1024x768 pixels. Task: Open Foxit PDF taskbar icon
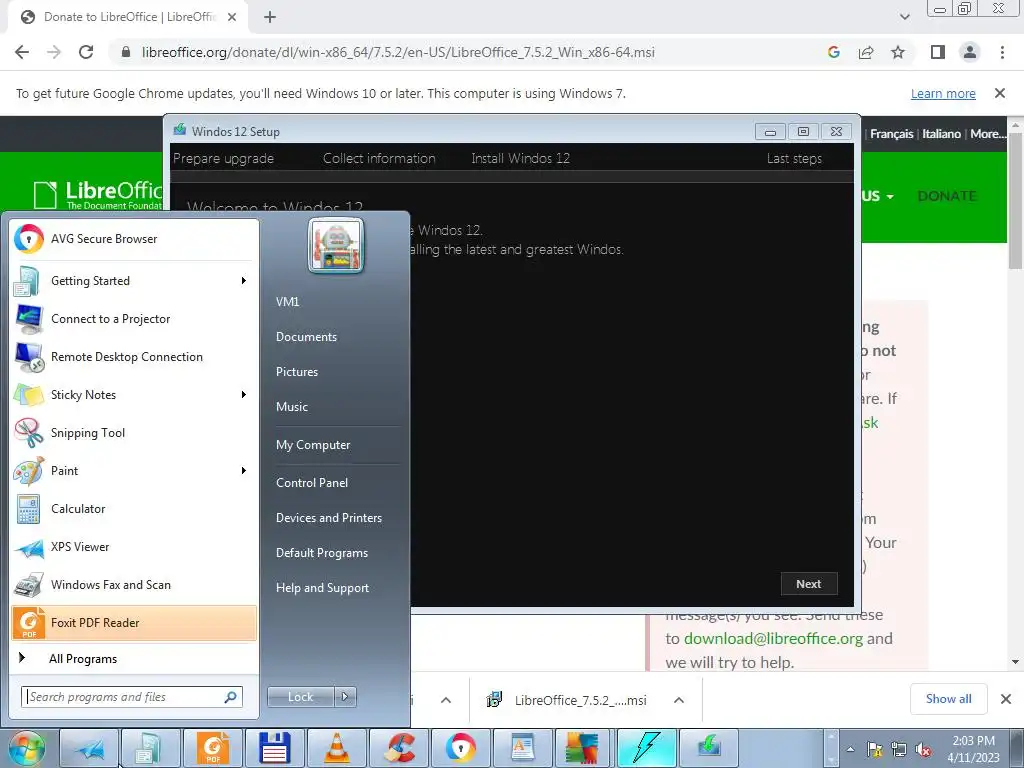[x=213, y=748]
